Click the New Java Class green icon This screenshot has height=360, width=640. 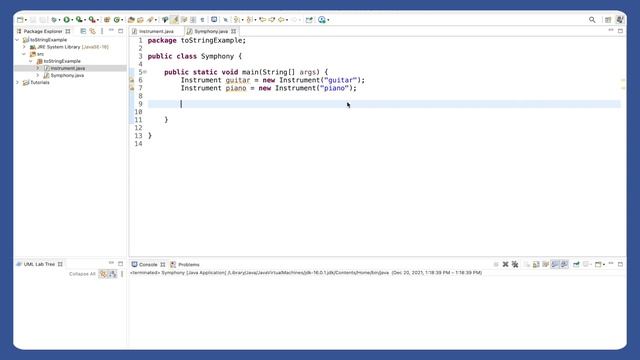click(x=117, y=20)
